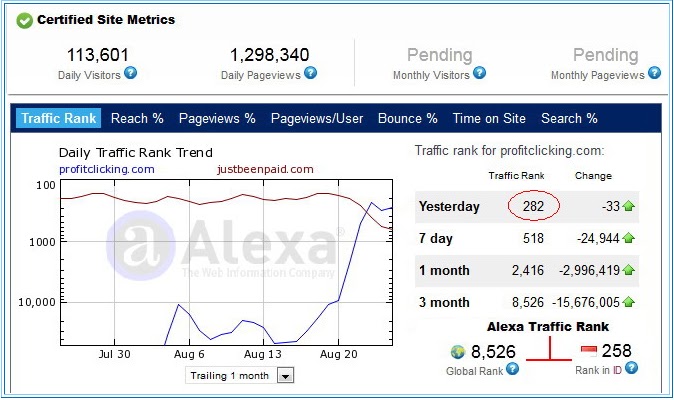Click the Change column header
This screenshot has height=400, width=674.
pyautogui.click(x=593, y=176)
